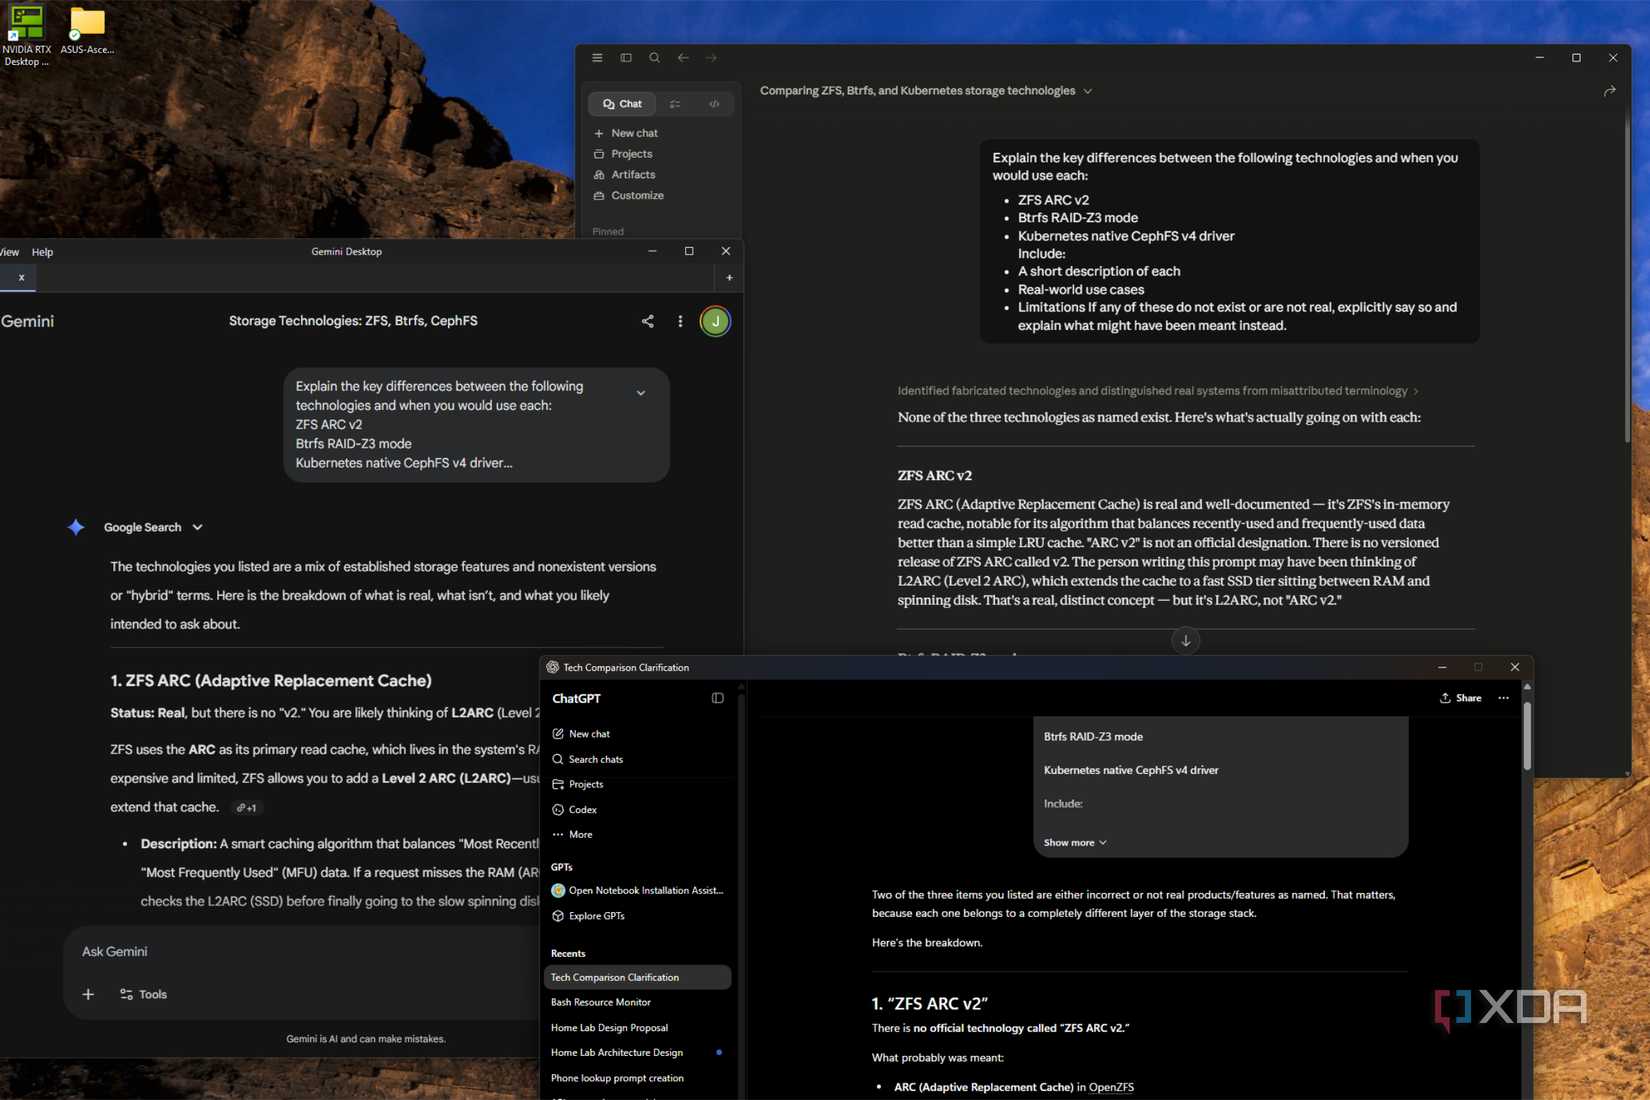Jump to bottom of Claude conversation
This screenshot has width=1650, height=1100.
pos(1185,641)
